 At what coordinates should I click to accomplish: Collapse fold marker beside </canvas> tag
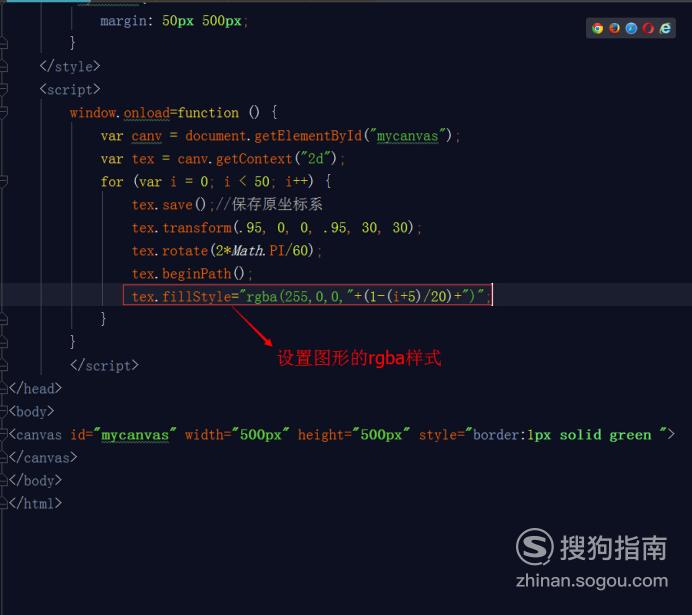pos(4,458)
